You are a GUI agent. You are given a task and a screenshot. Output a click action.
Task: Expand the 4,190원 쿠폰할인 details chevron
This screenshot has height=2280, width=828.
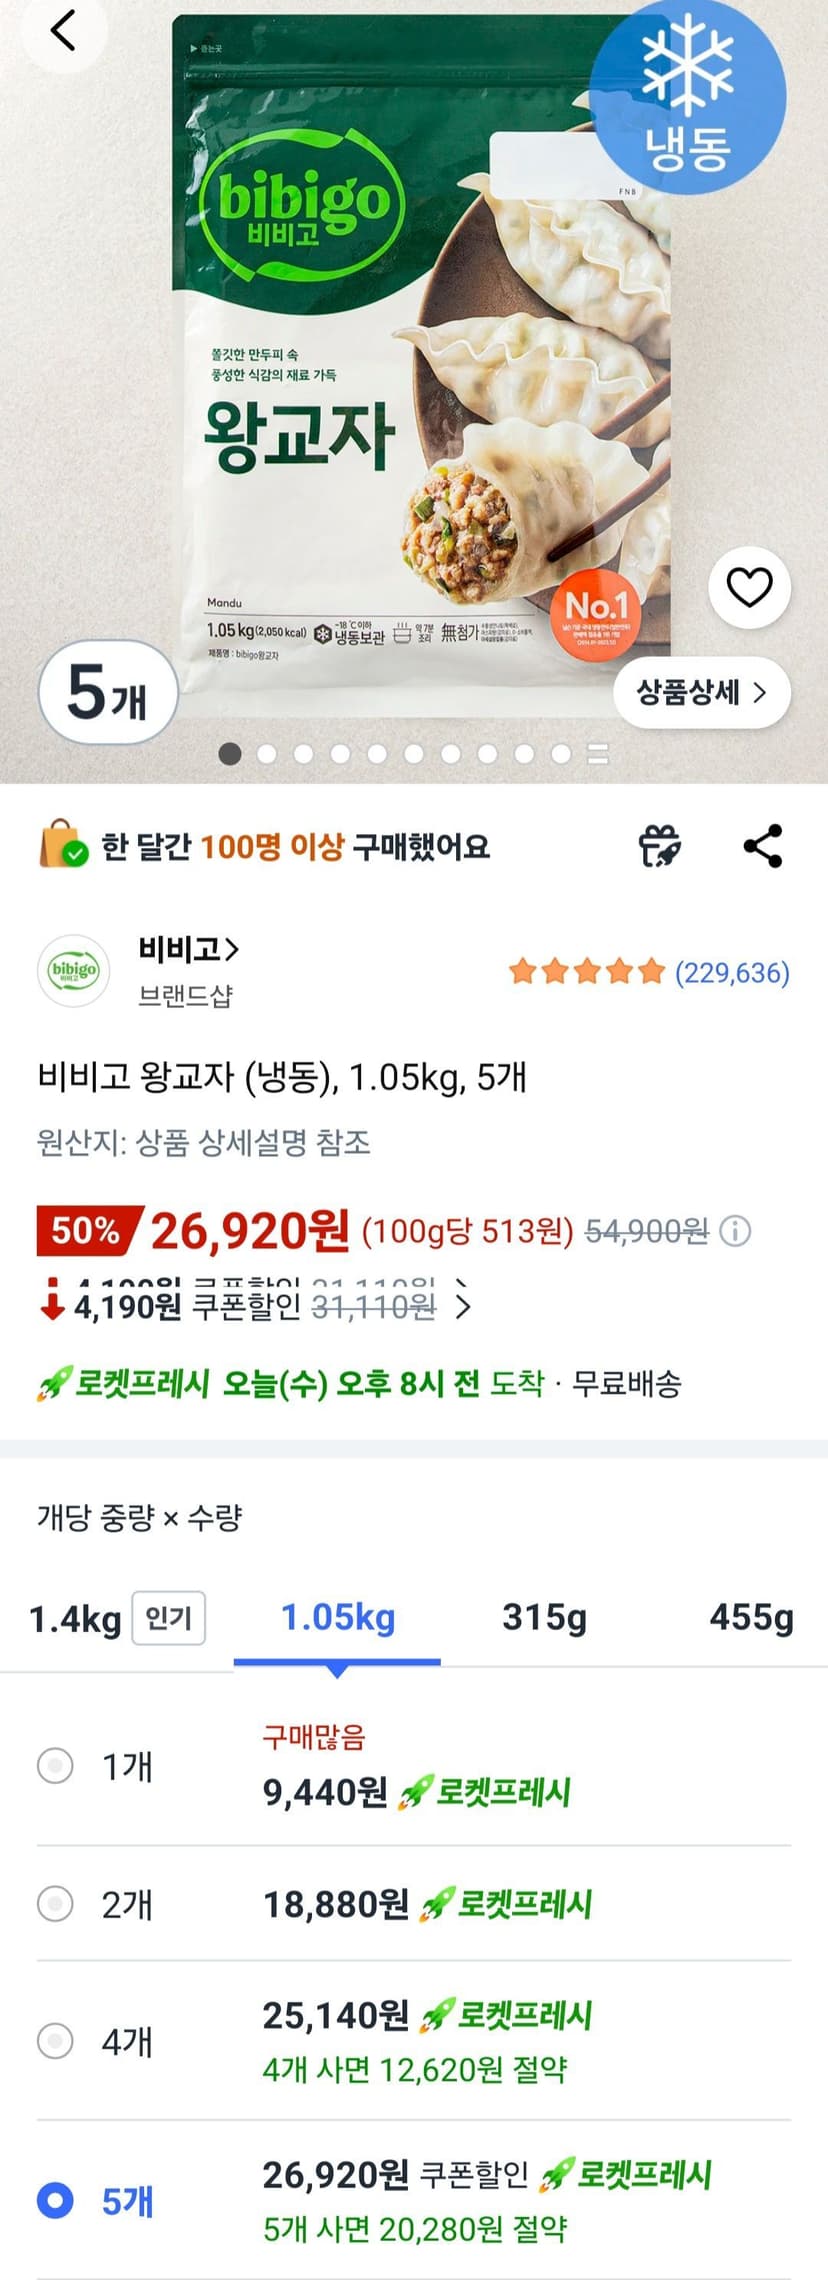coord(462,1306)
